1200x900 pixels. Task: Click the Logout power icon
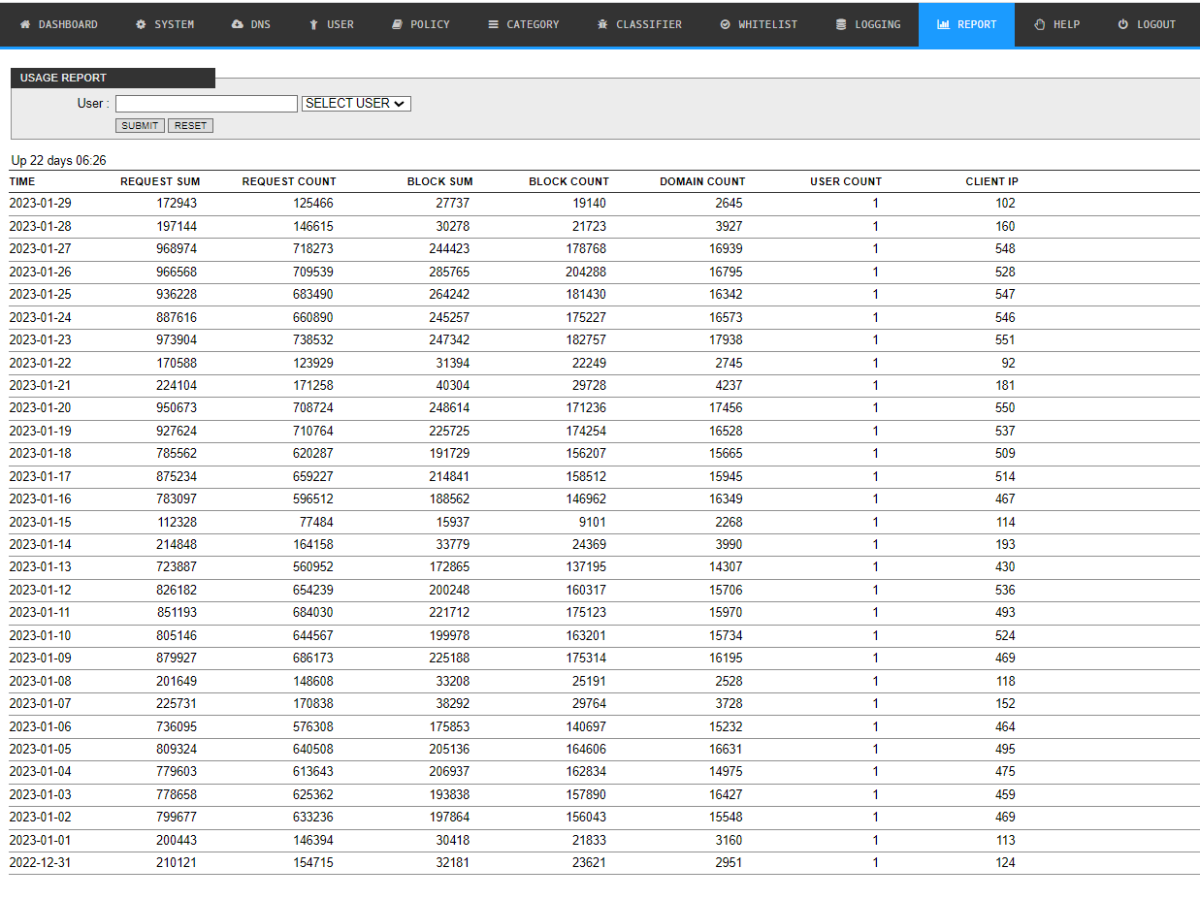(1123, 24)
